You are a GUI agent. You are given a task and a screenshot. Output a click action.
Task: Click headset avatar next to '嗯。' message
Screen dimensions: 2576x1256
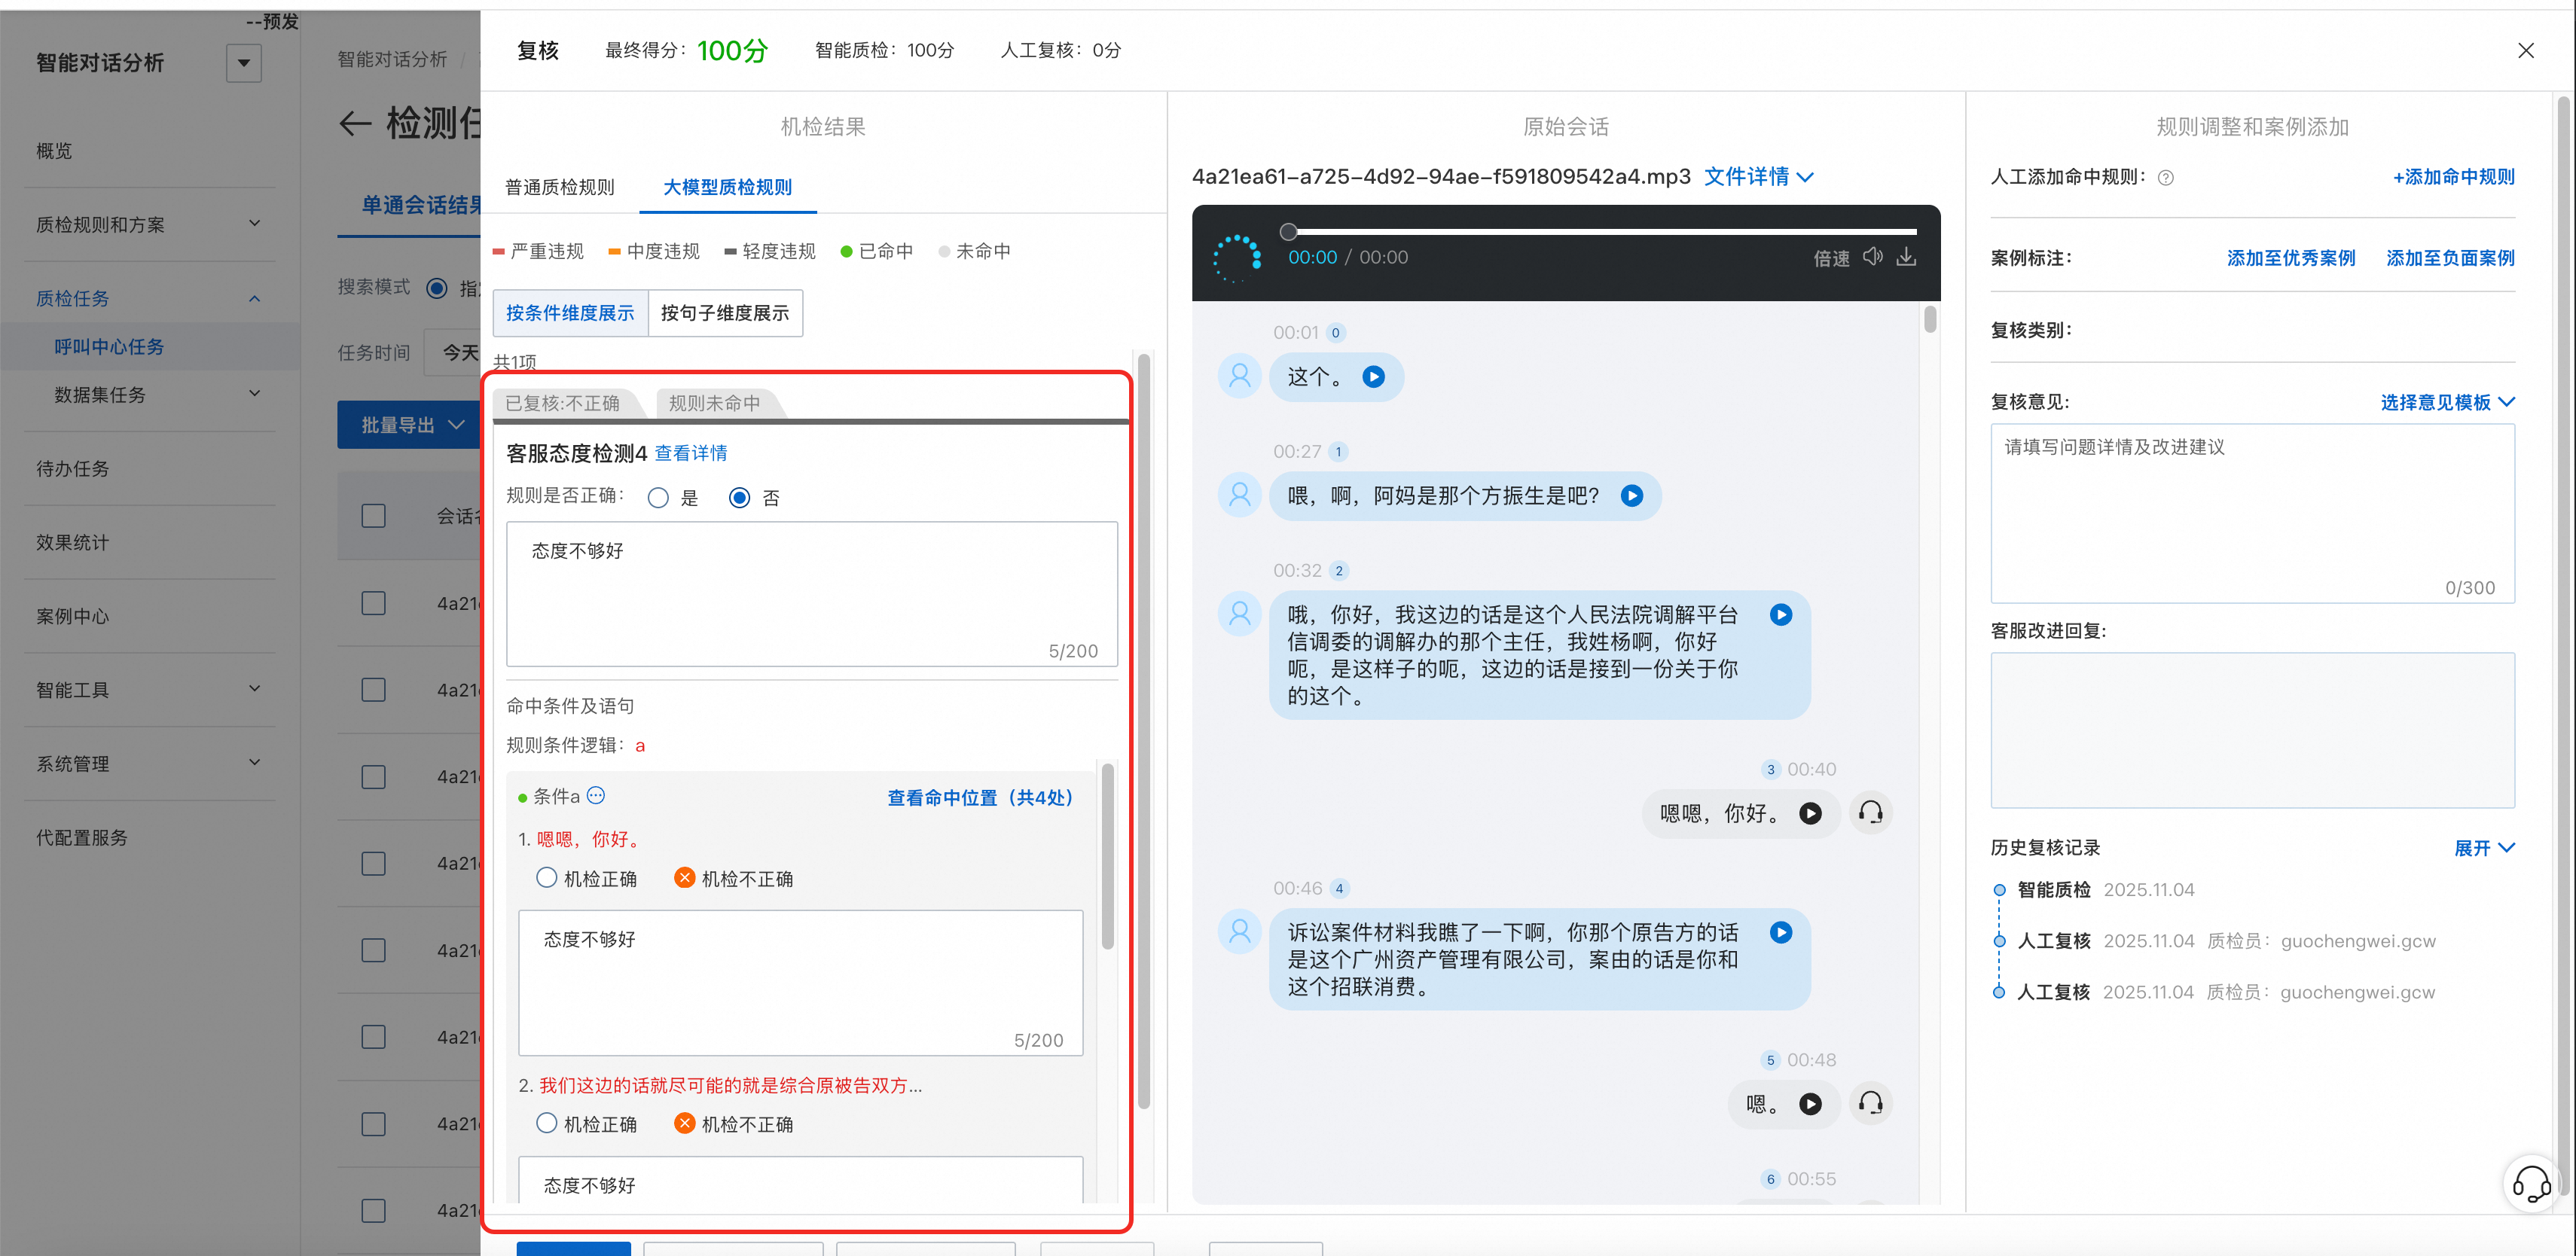click(x=1870, y=1103)
